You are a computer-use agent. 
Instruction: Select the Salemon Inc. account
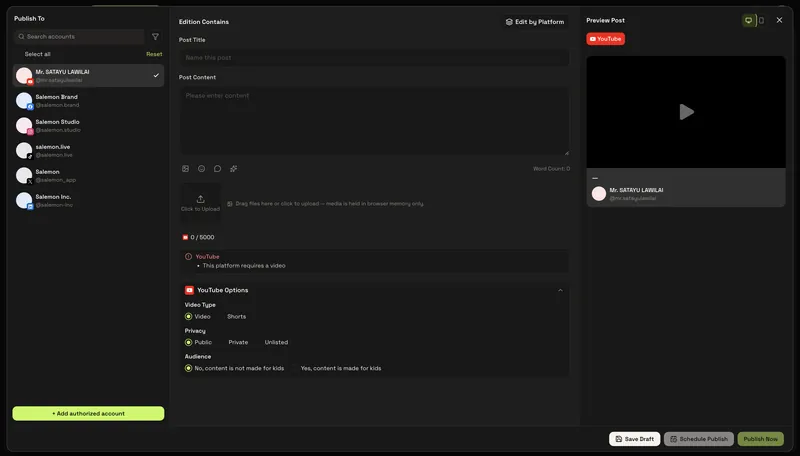tap(88, 200)
